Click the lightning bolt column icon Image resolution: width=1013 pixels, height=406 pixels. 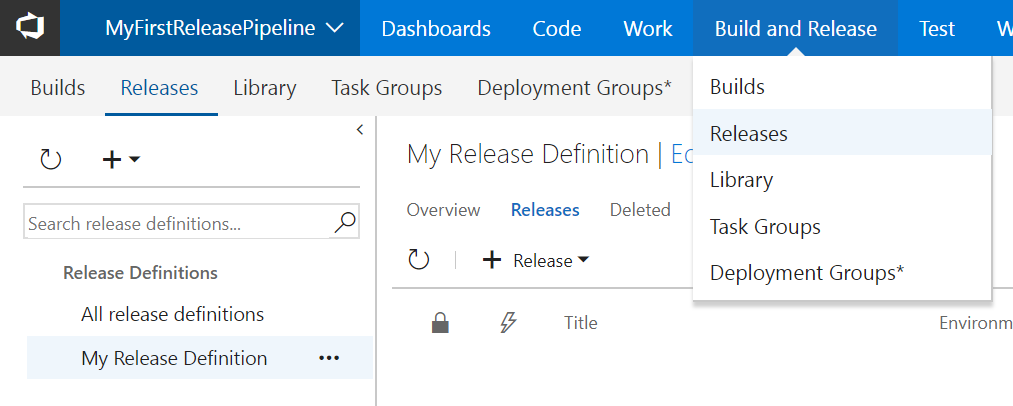click(x=508, y=322)
